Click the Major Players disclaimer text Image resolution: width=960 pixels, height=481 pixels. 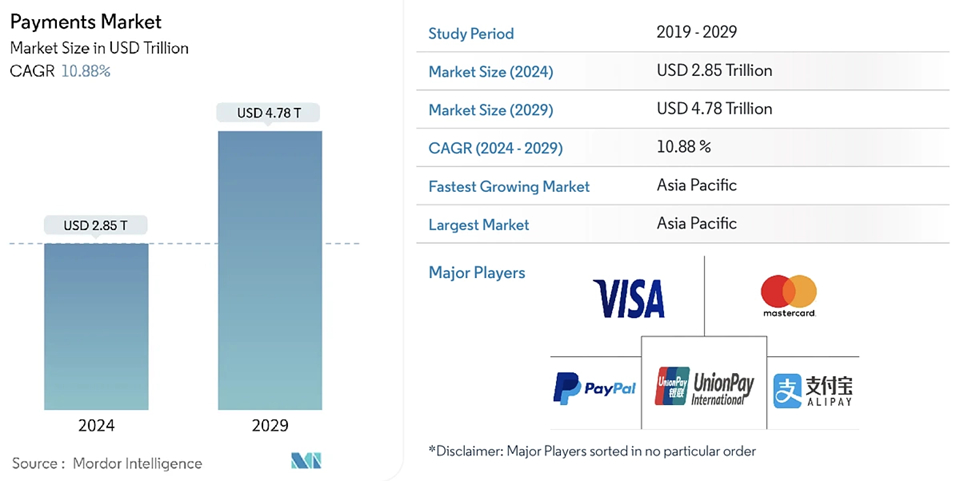click(592, 451)
